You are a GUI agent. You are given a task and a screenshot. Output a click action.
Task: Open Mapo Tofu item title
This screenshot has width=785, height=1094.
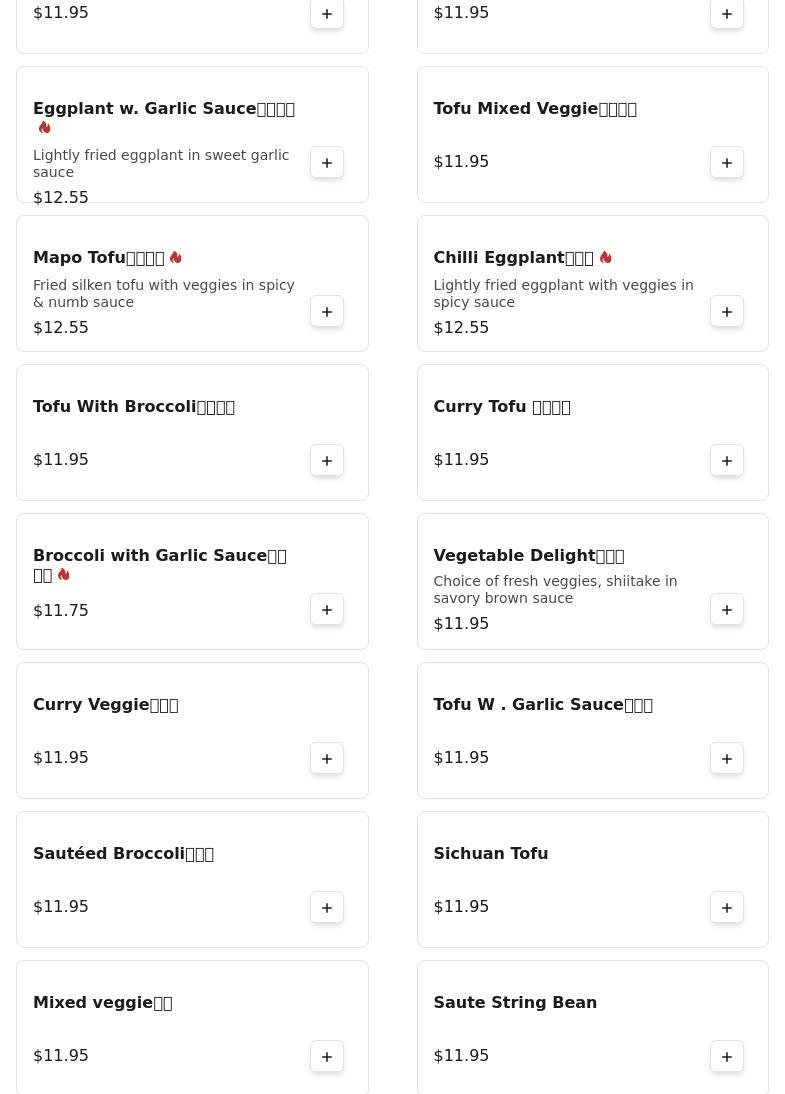tap(98, 258)
